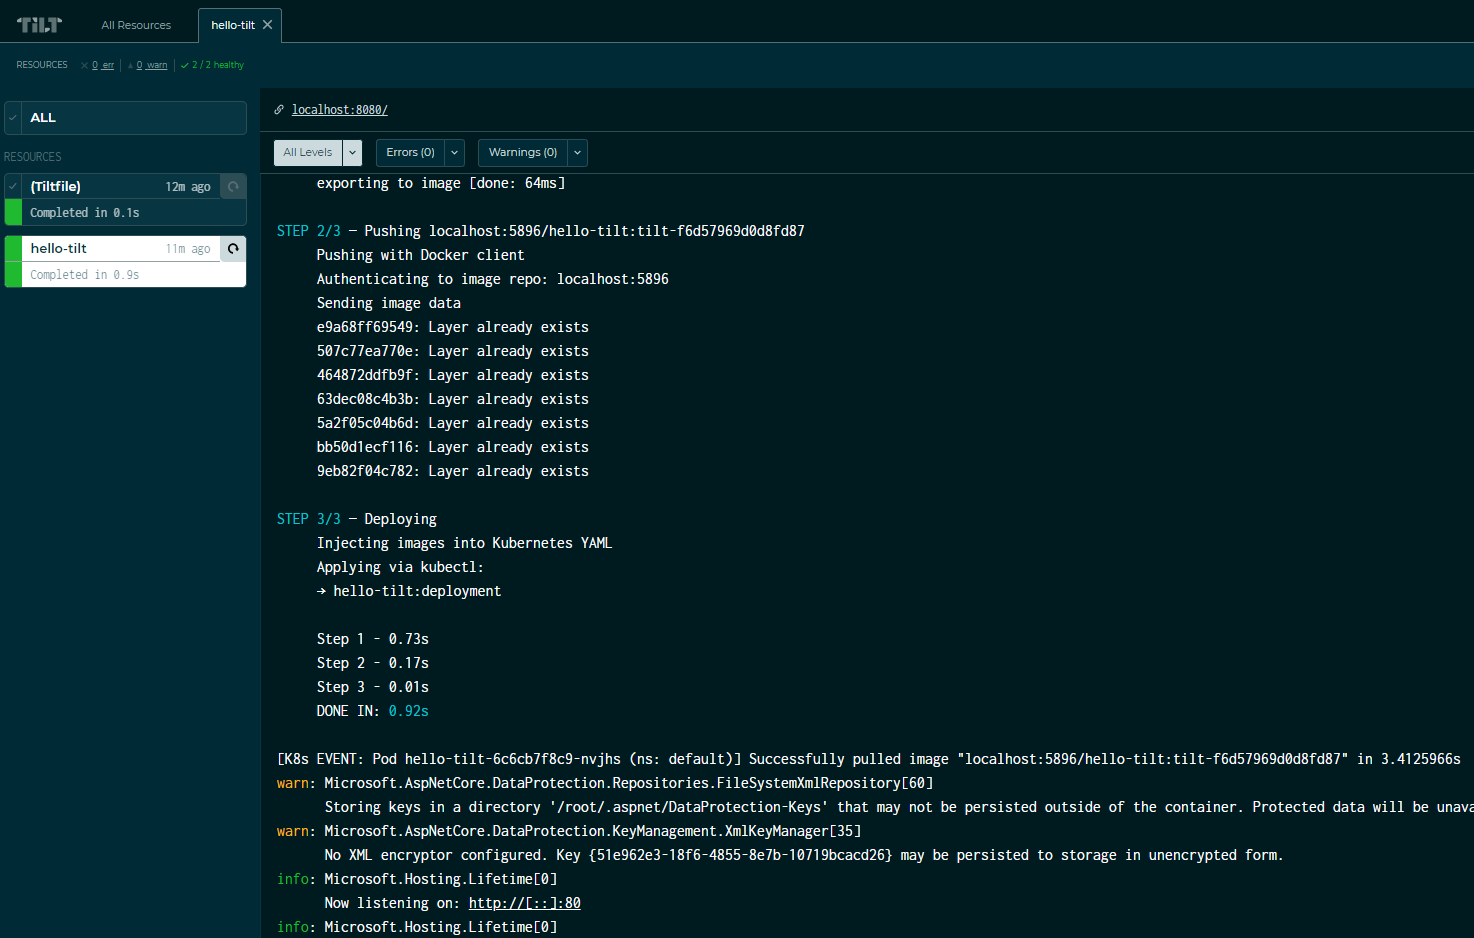Open the http://[::]:80 link in logs
1474x938 pixels.
point(525,903)
